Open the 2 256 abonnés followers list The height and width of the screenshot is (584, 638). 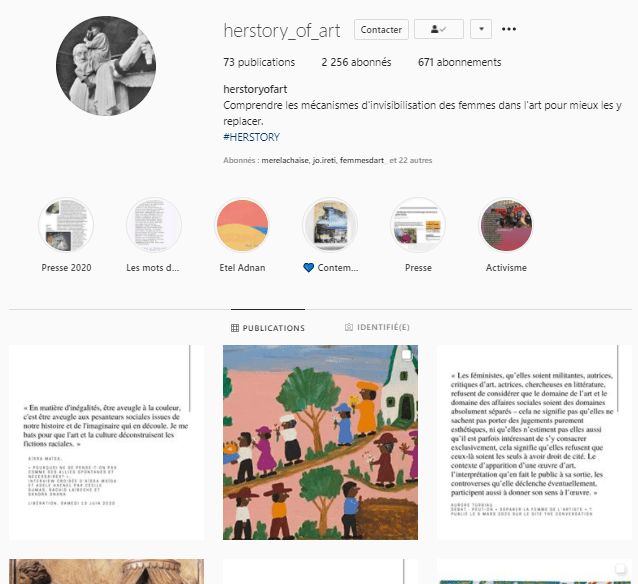click(356, 62)
